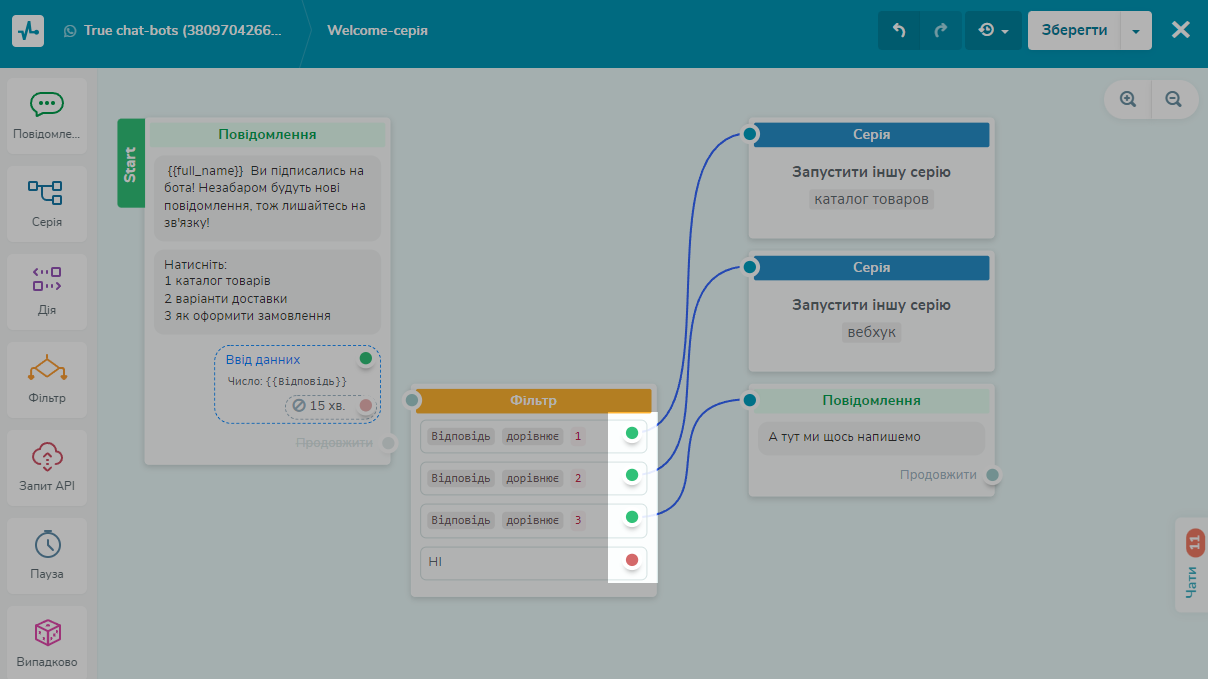Viewport: 1208px width, 679px height.
Task: Zoom out of the flow canvas
Action: (x=1174, y=99)
